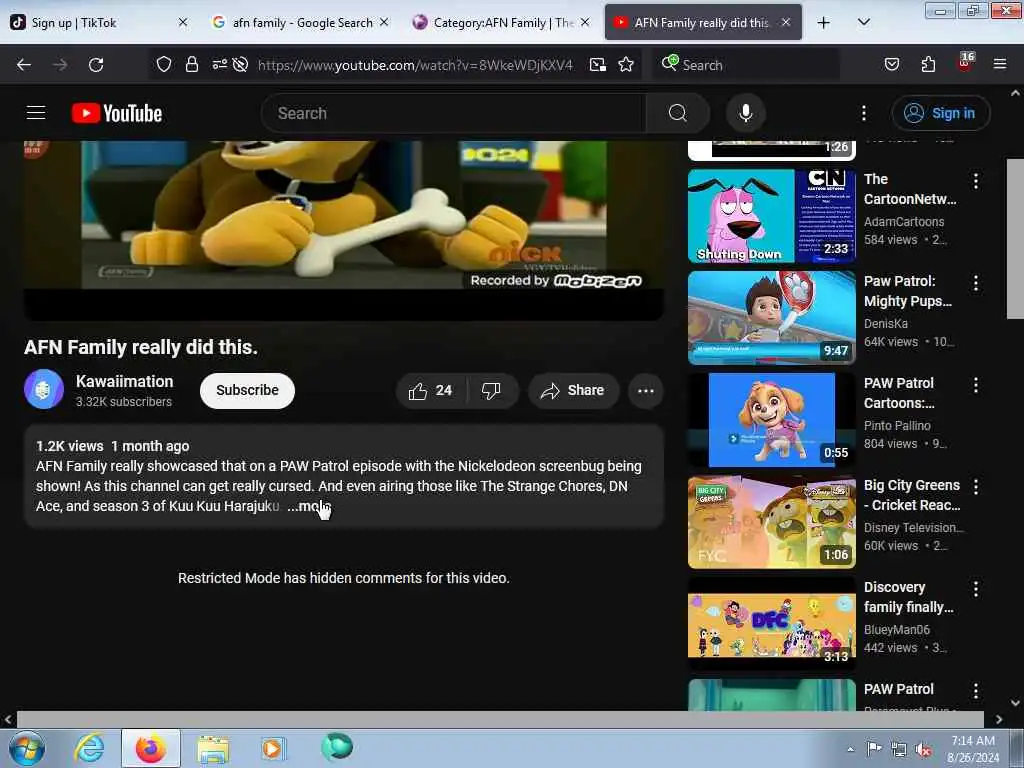The height and width of the screenshot is (768, 1024).
Task: Click the Sign in button
Action: [940, 113]
